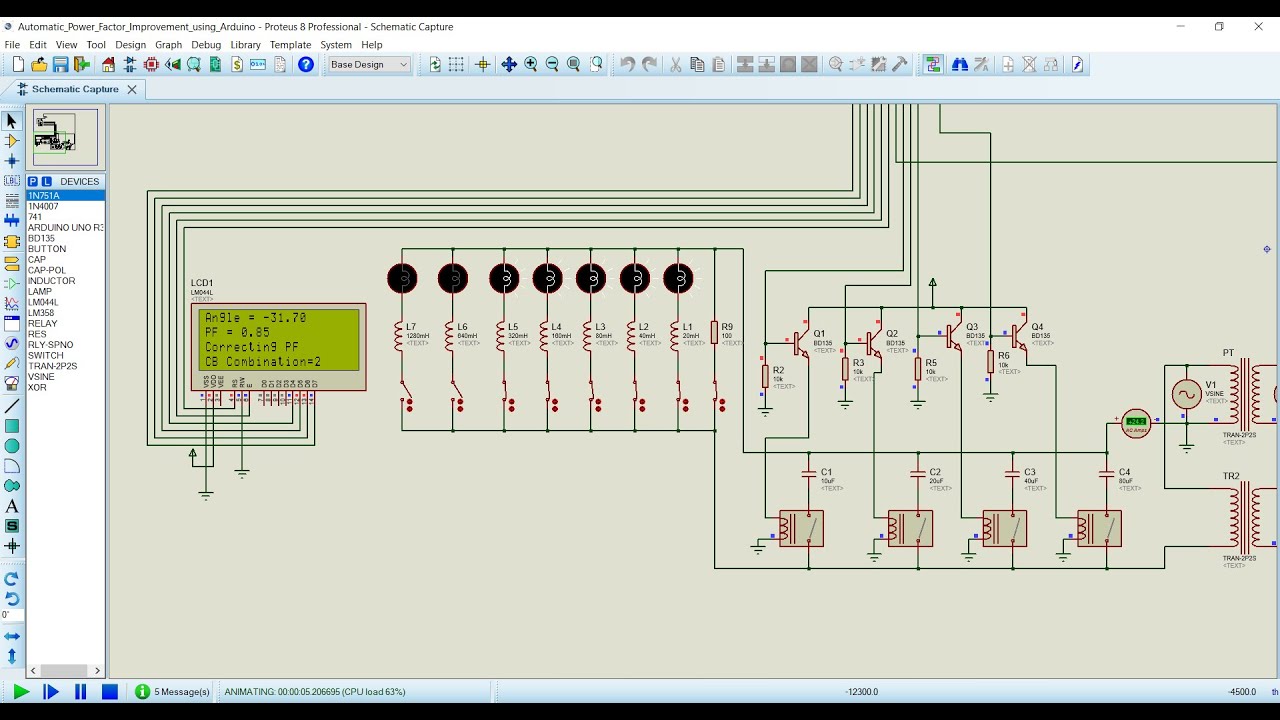The height and width of the screenshot is (720, 1280).
Task: Create a new project via toolbar
Action: [18, 64]
